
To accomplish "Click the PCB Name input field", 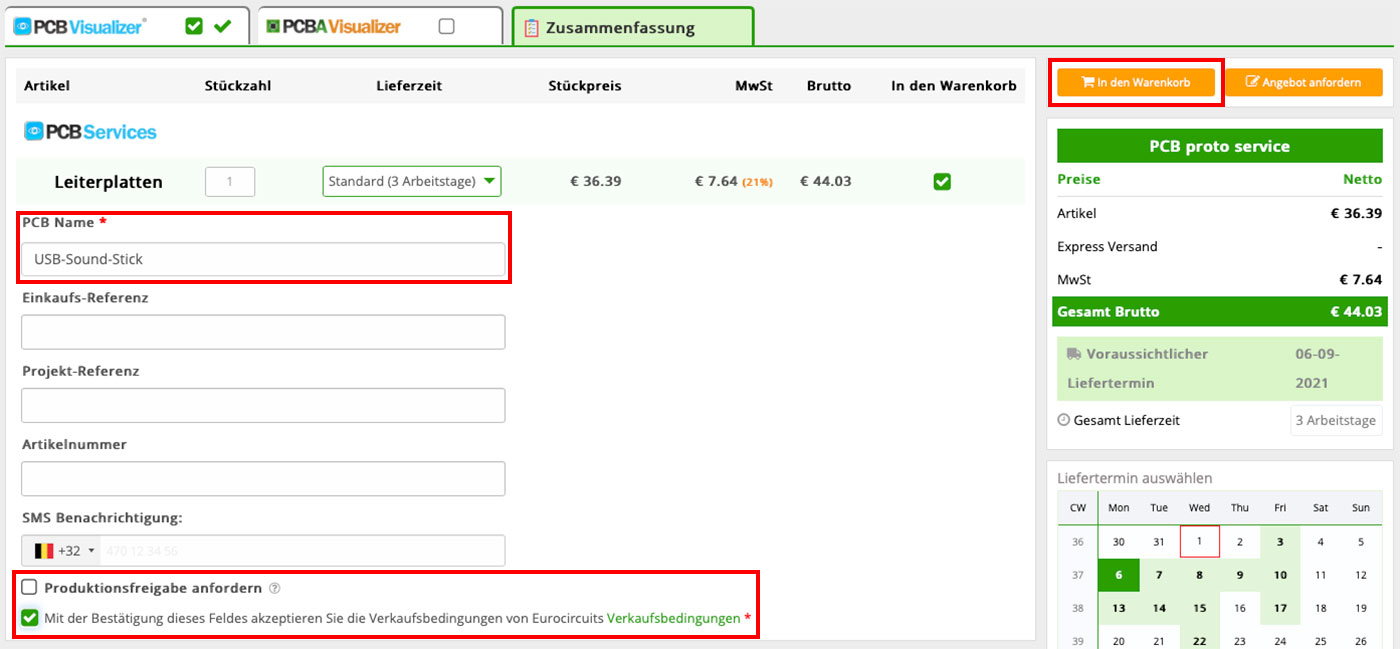I will [263, 259].
